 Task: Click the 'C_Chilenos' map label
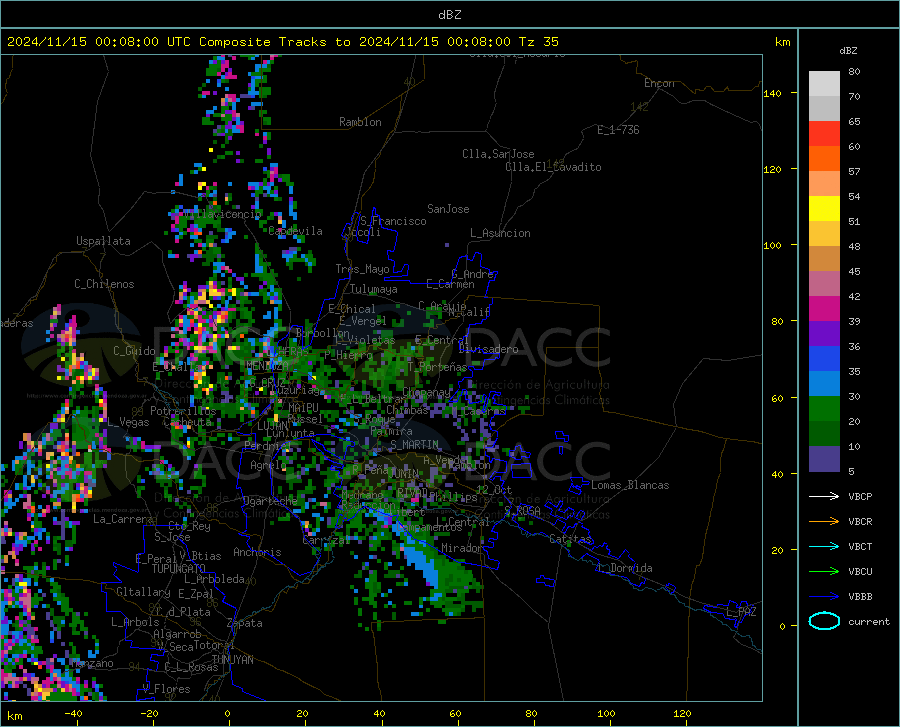[104, 284]
